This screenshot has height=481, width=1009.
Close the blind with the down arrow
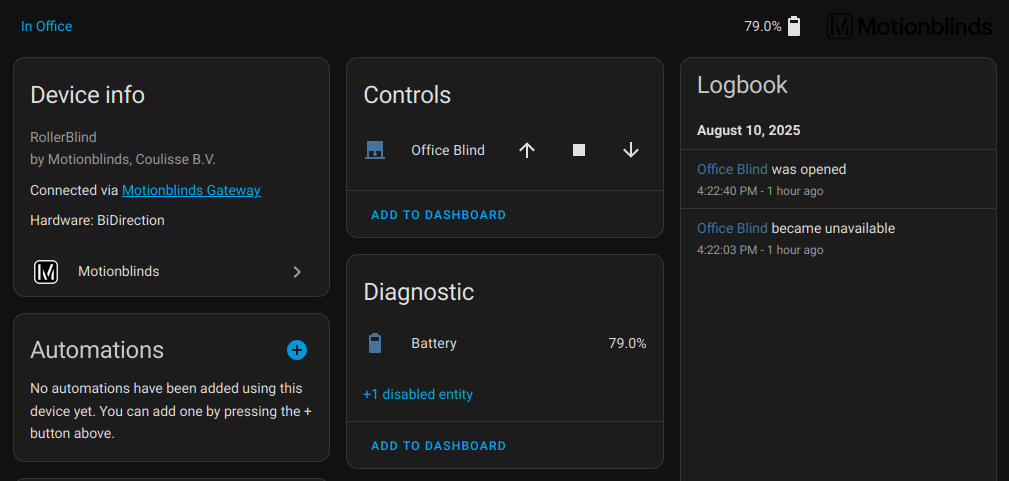631,150
